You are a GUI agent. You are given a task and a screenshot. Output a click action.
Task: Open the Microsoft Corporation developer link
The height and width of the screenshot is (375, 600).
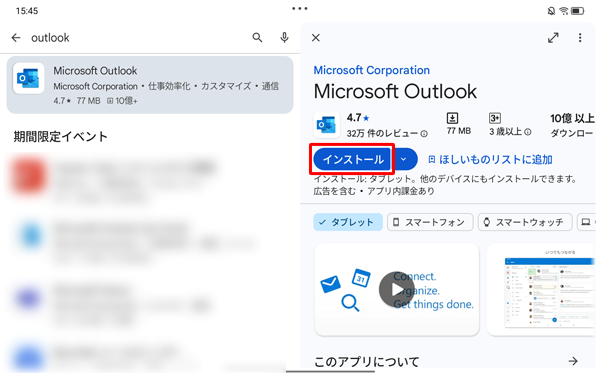point(372,70)
